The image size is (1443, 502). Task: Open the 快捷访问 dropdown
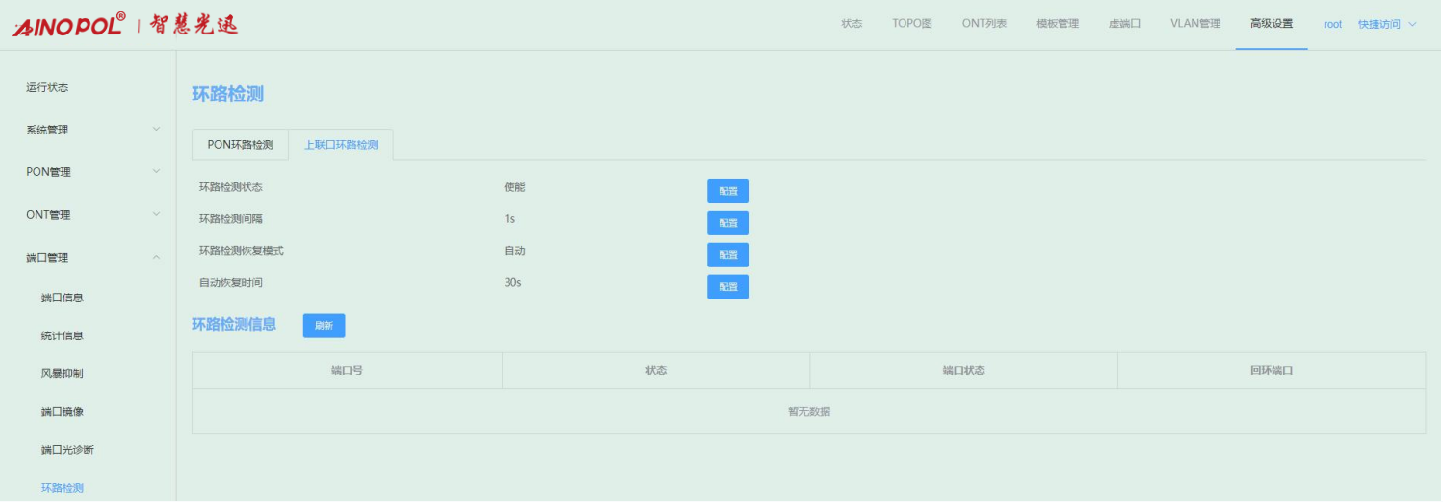(1387, 24)
